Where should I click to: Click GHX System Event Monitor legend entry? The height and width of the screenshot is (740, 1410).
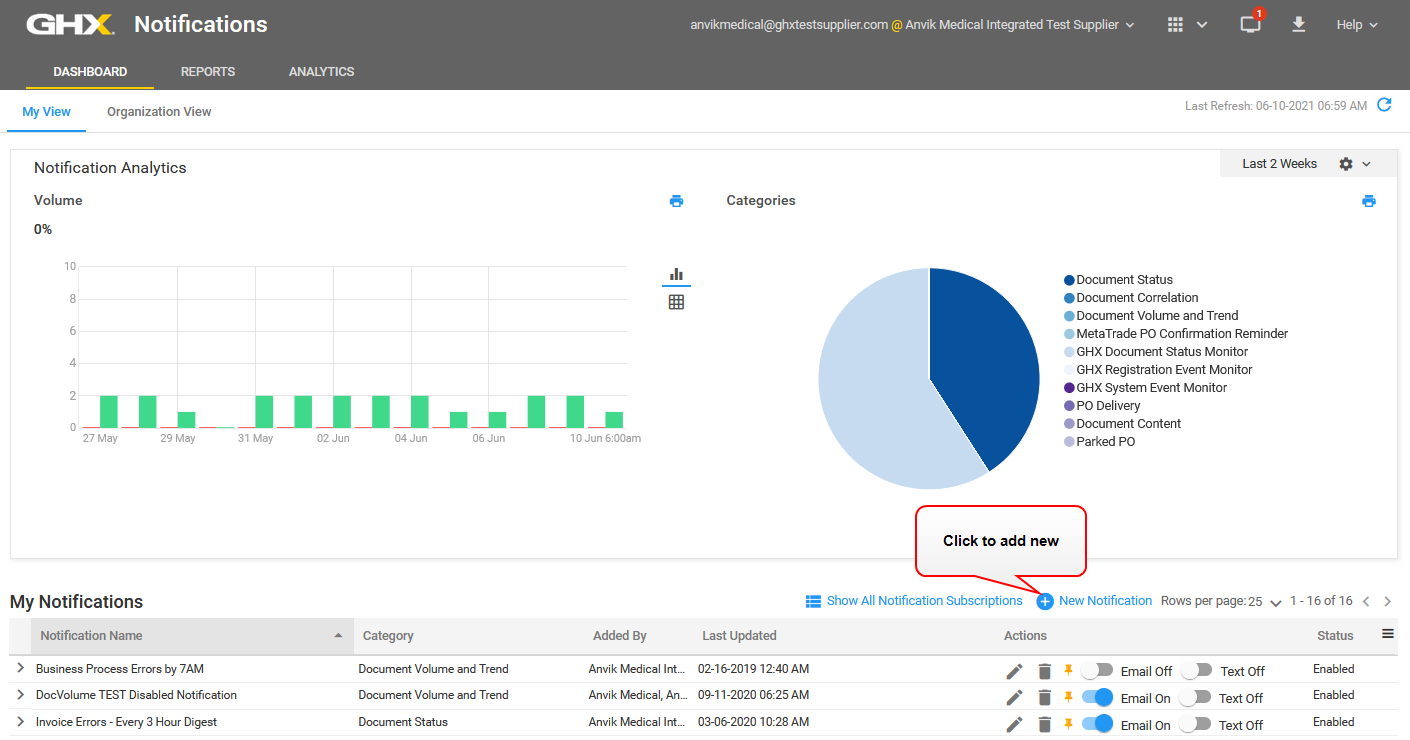[x=1146, y=388]
